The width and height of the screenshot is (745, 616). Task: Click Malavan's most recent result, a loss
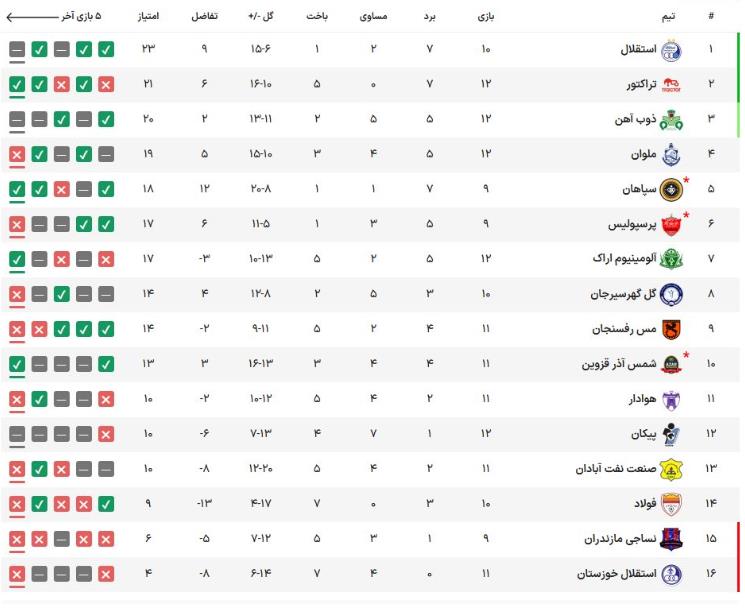click(x=17, y=154)
